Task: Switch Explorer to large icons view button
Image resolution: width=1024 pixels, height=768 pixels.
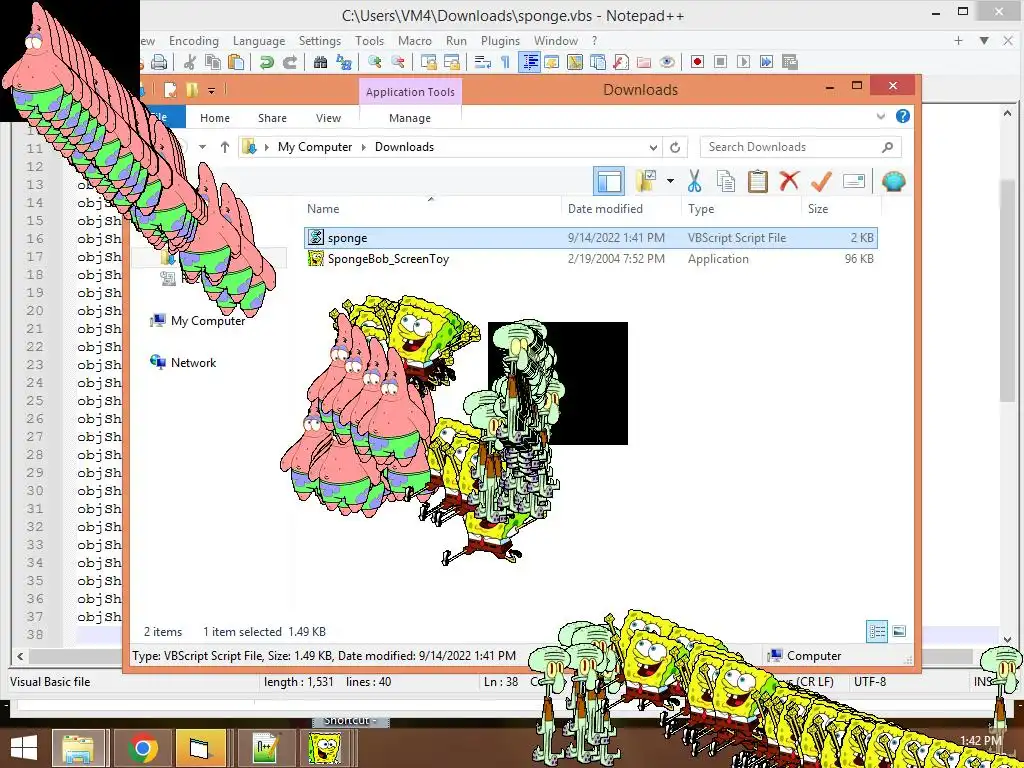Action: pyautogui.click(x=899, y=631)
